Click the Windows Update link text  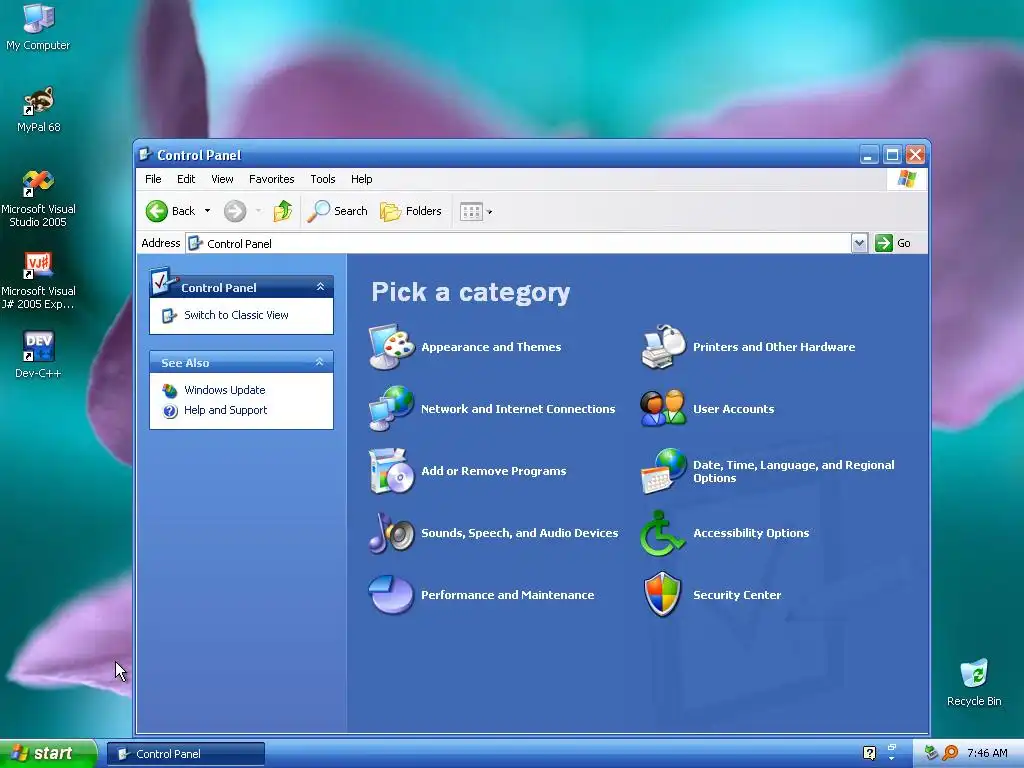(225, 390)
